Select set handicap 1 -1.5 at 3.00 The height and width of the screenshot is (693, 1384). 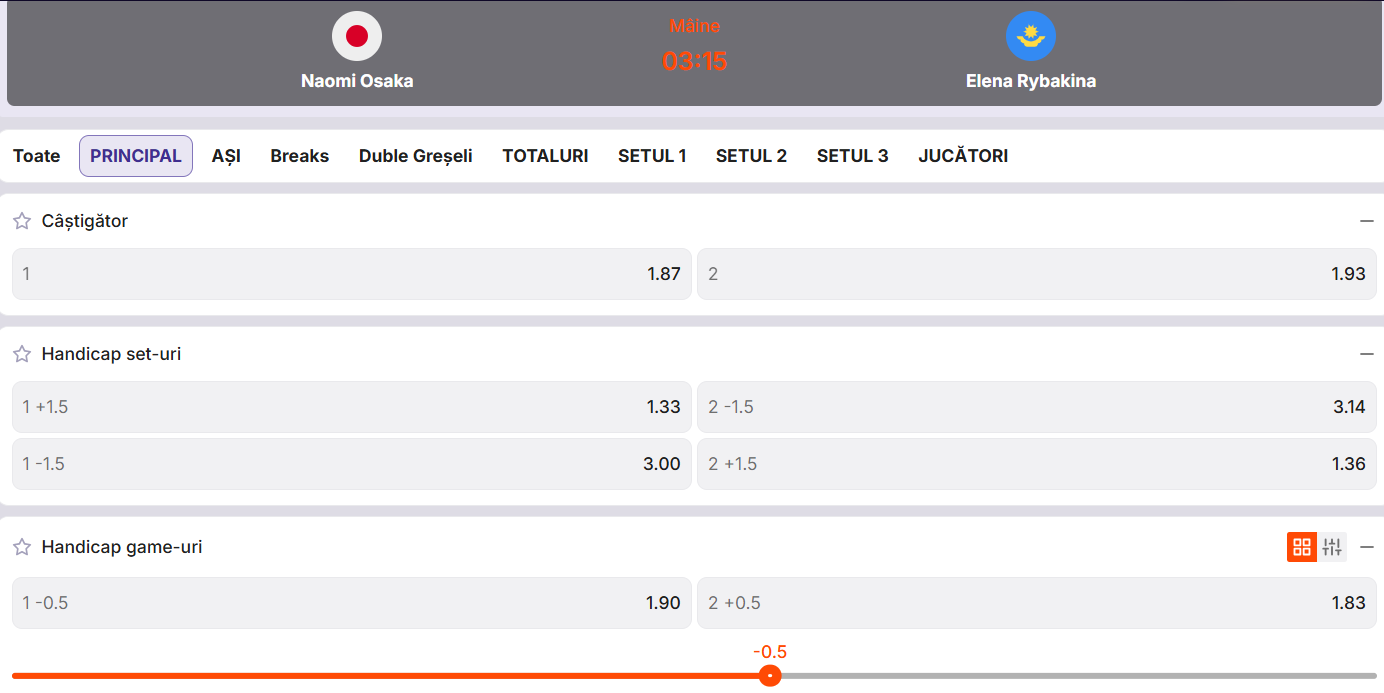pyautogui.click(x=352, y=464)
